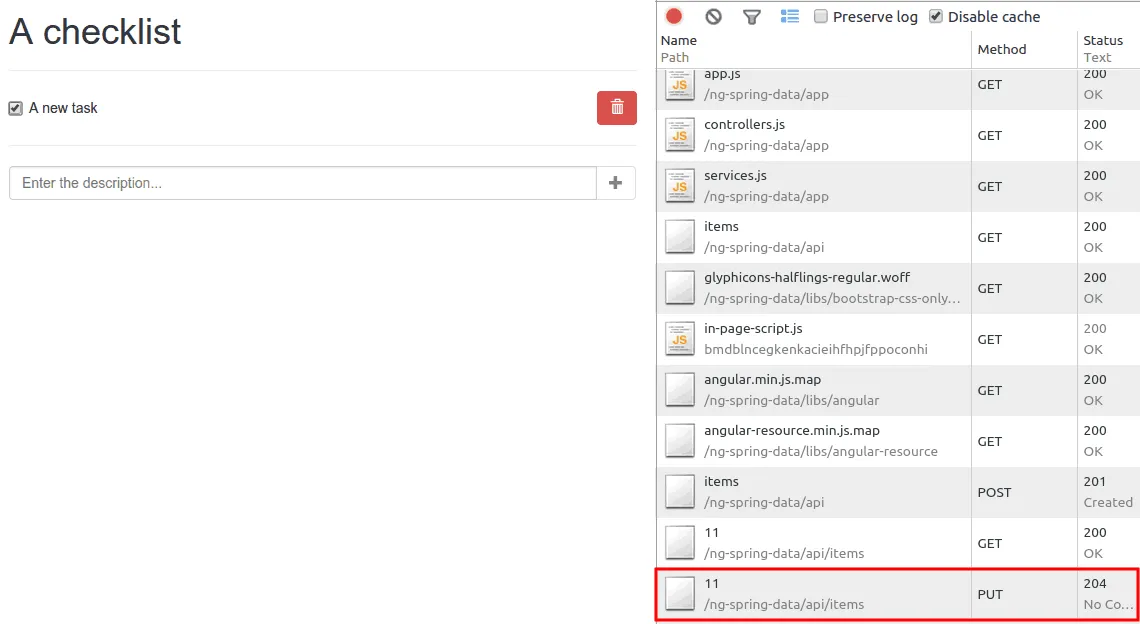This screenshot has height=624, width=1140.
Task: Sort requests by the Name column header
Action: (678, 41)
